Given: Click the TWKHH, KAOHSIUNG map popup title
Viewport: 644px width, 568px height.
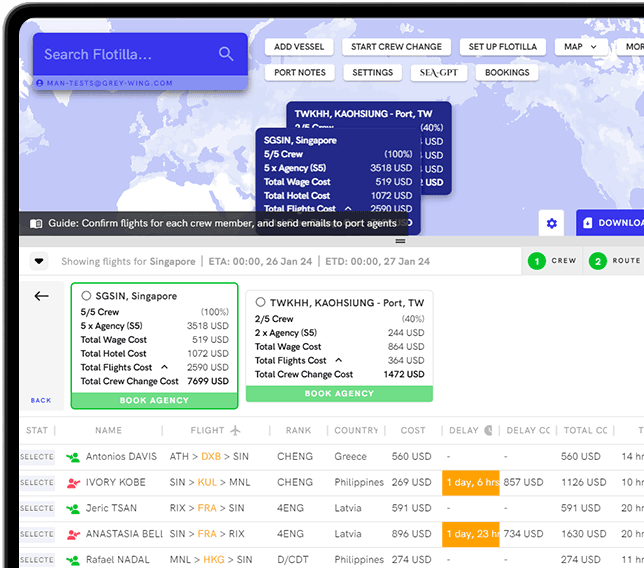Looking at the screenshot, I should (x=363, y=114).
